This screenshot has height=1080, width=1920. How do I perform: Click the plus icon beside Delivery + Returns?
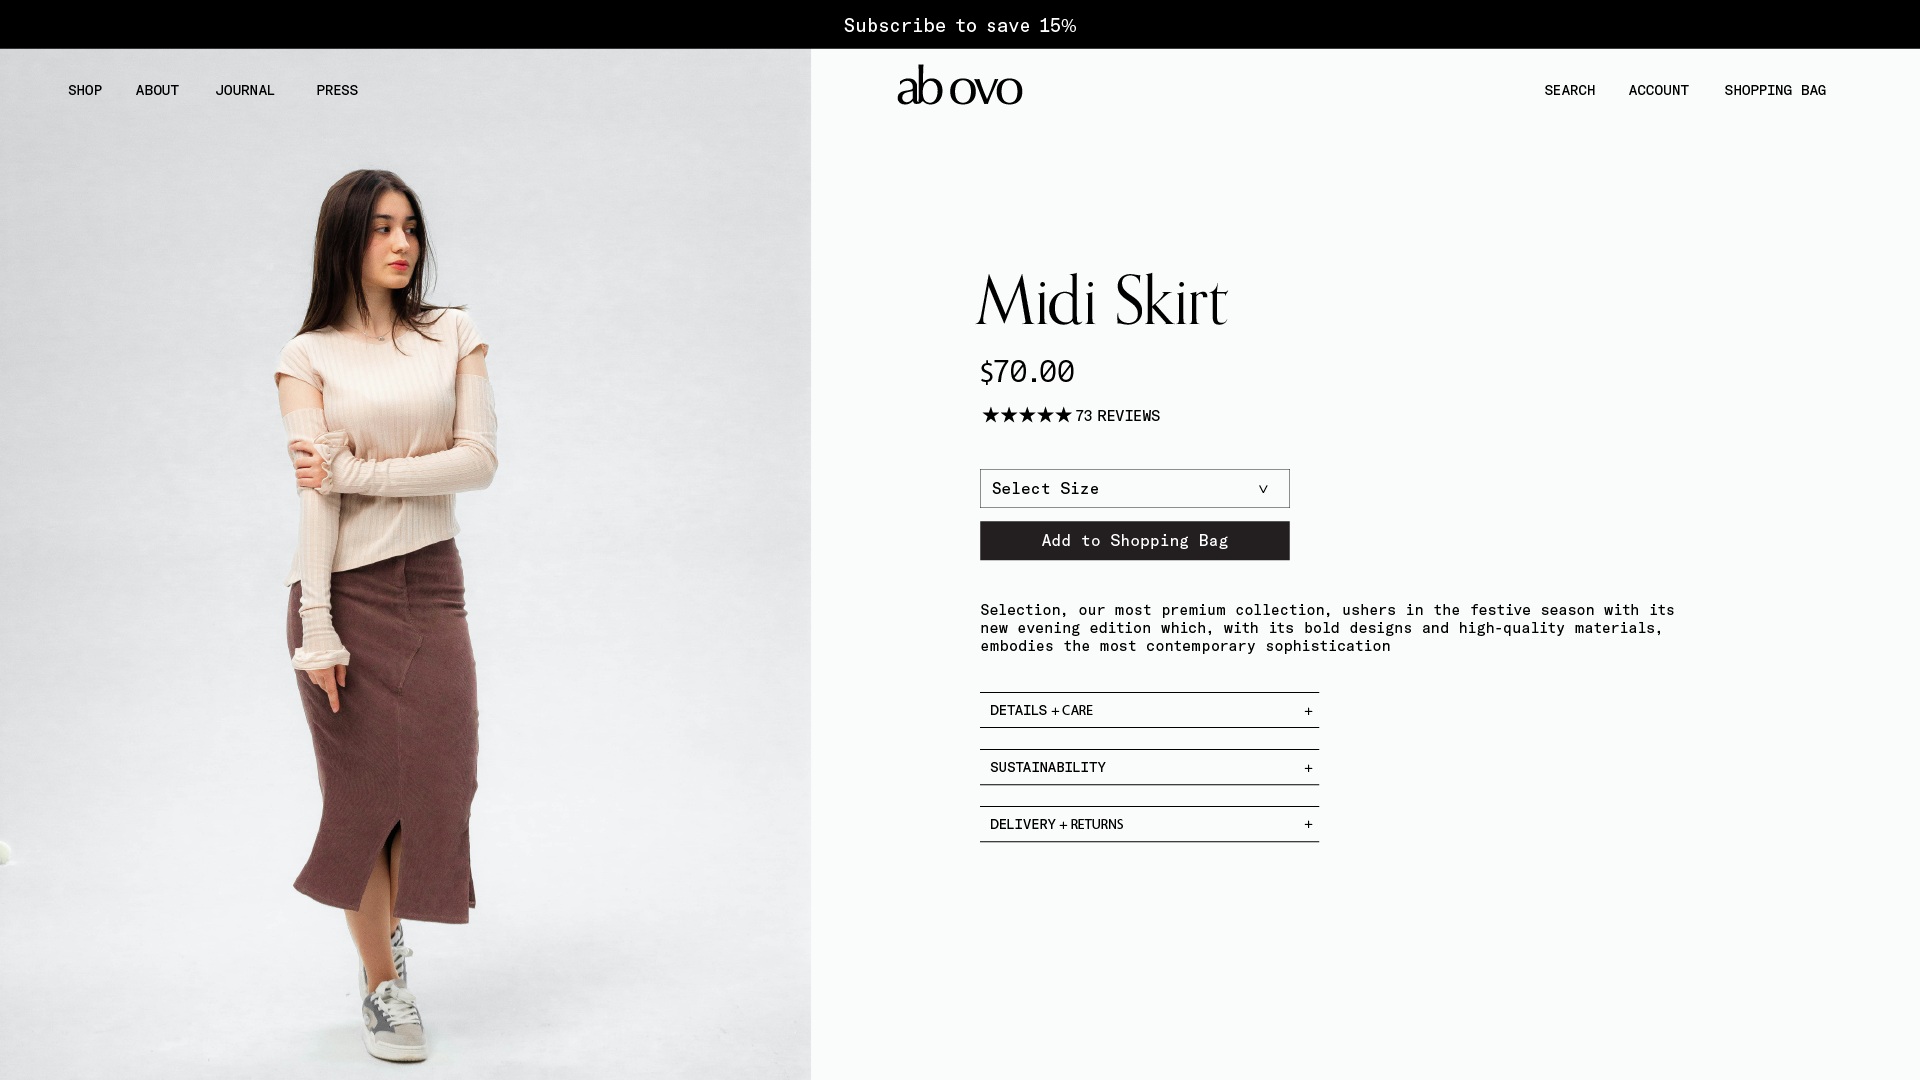point(1308,825)
